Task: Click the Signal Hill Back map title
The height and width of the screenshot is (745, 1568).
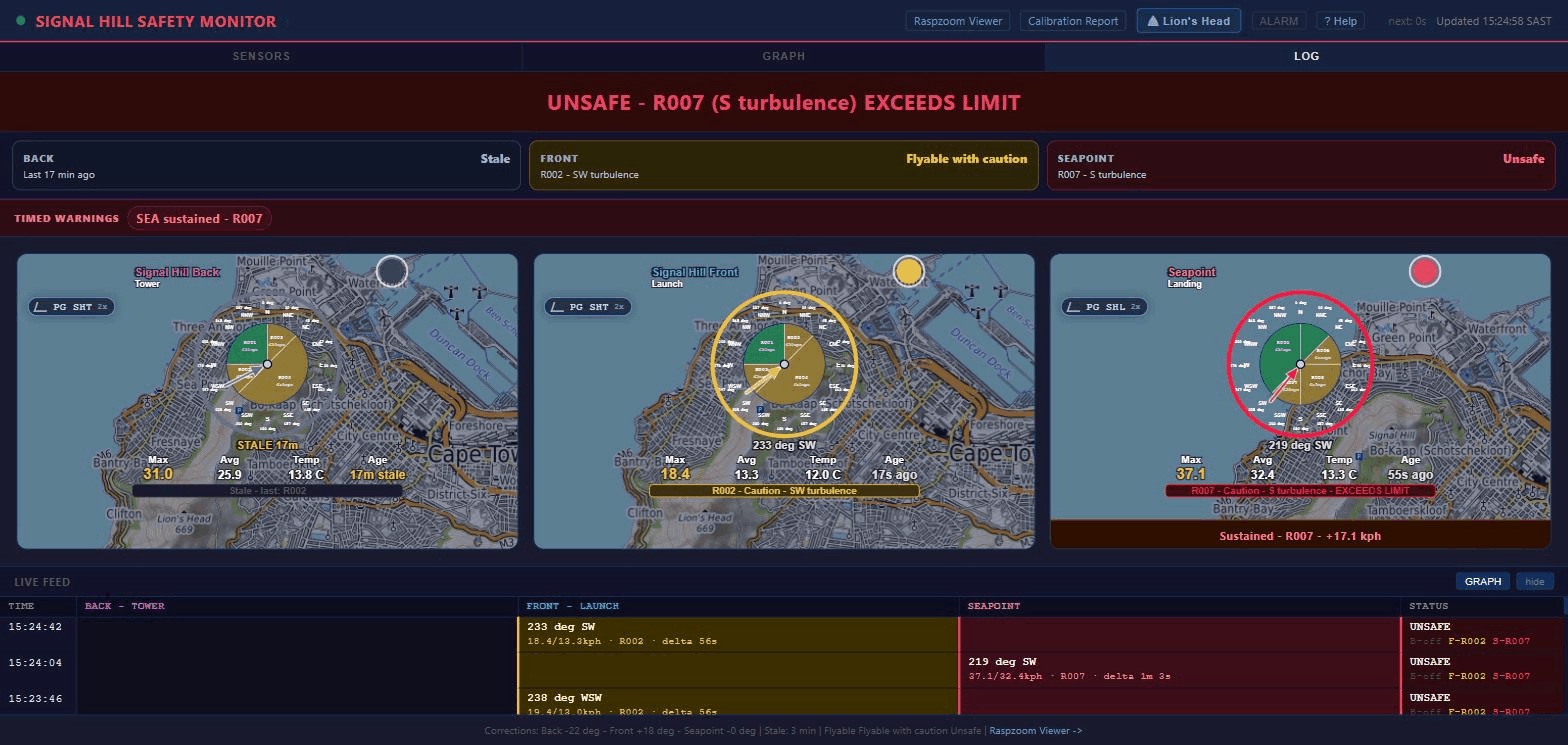Action: coord(177,272)
